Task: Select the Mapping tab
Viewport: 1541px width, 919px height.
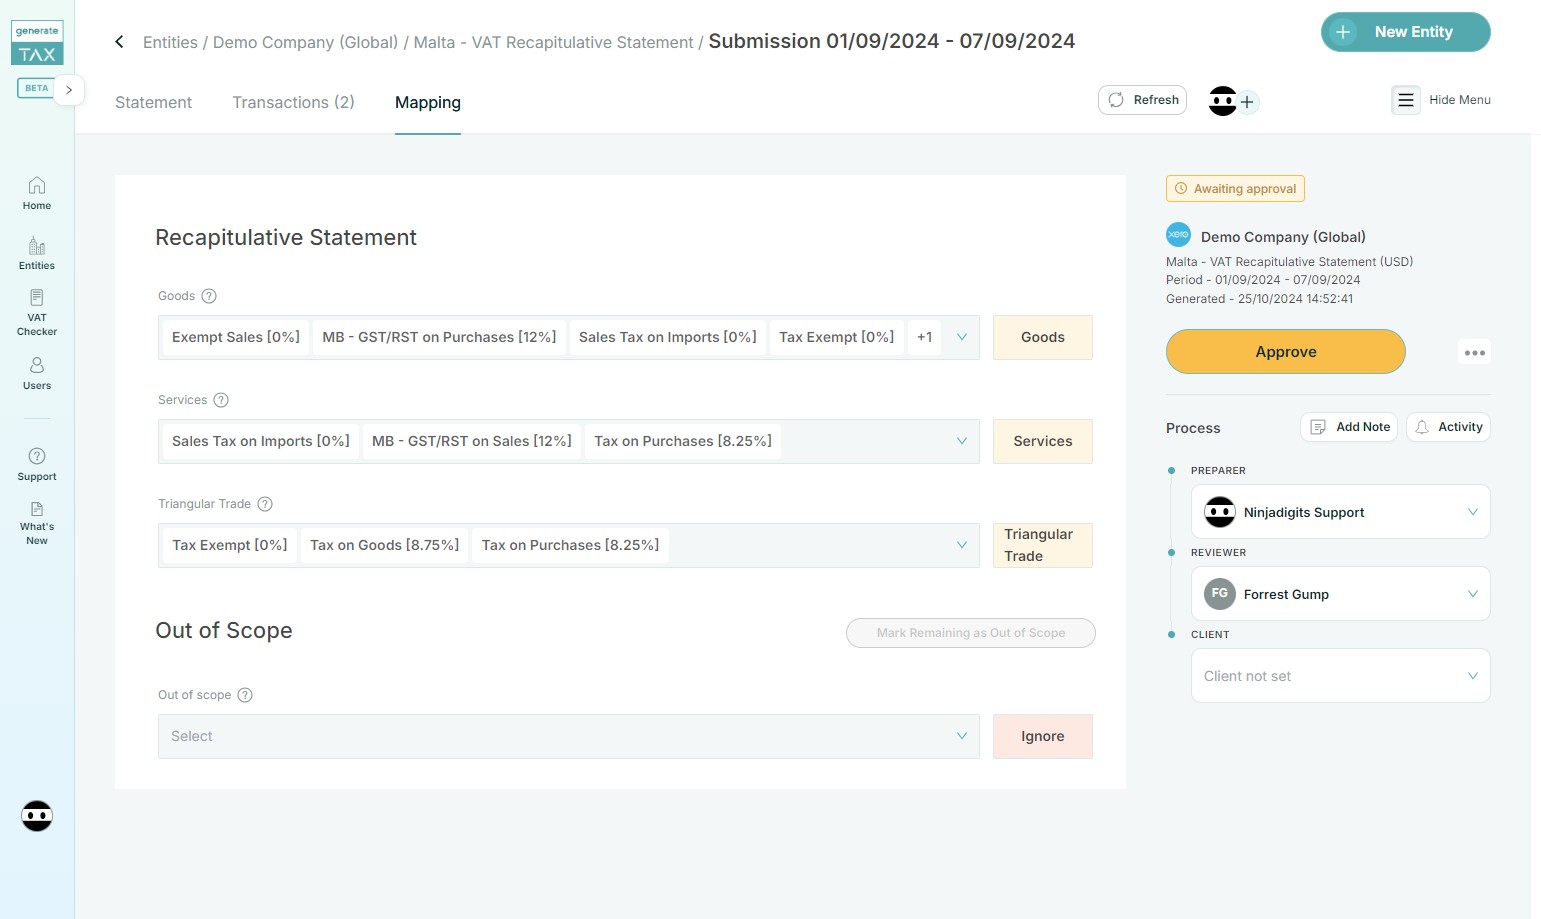Action: (x=428, y=102)
